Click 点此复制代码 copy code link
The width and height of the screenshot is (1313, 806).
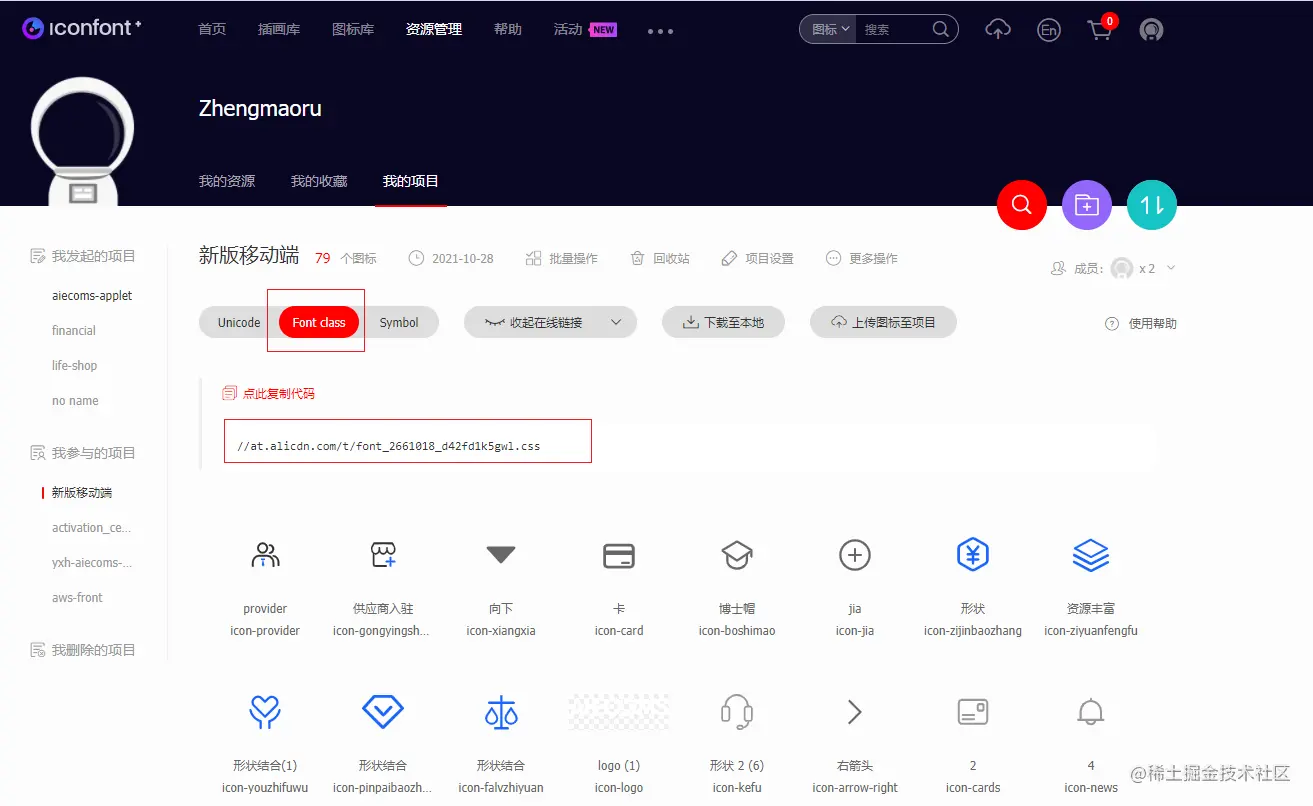click(x=268, y=393)
